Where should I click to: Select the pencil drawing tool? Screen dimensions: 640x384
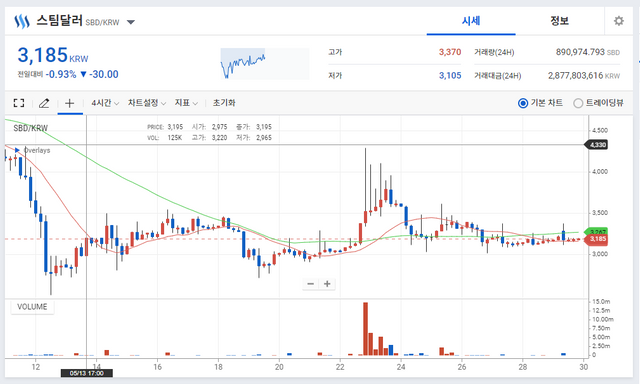coord(44,103)
